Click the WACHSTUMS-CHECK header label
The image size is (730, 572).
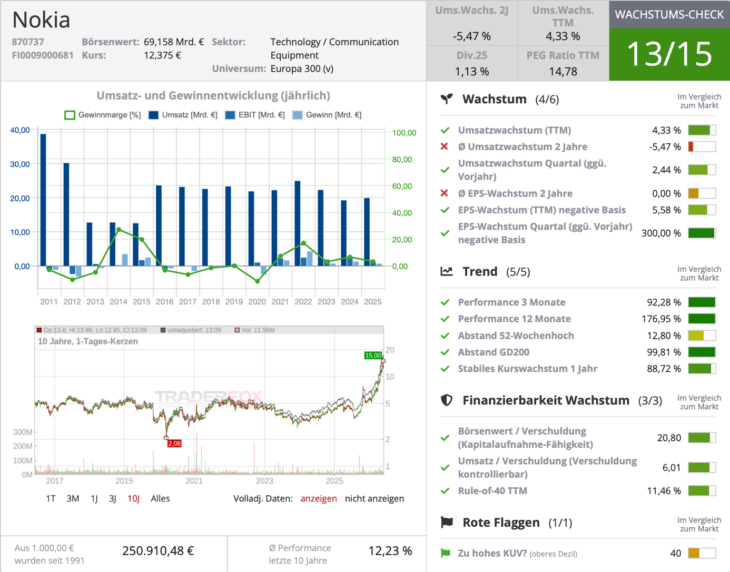669,14
